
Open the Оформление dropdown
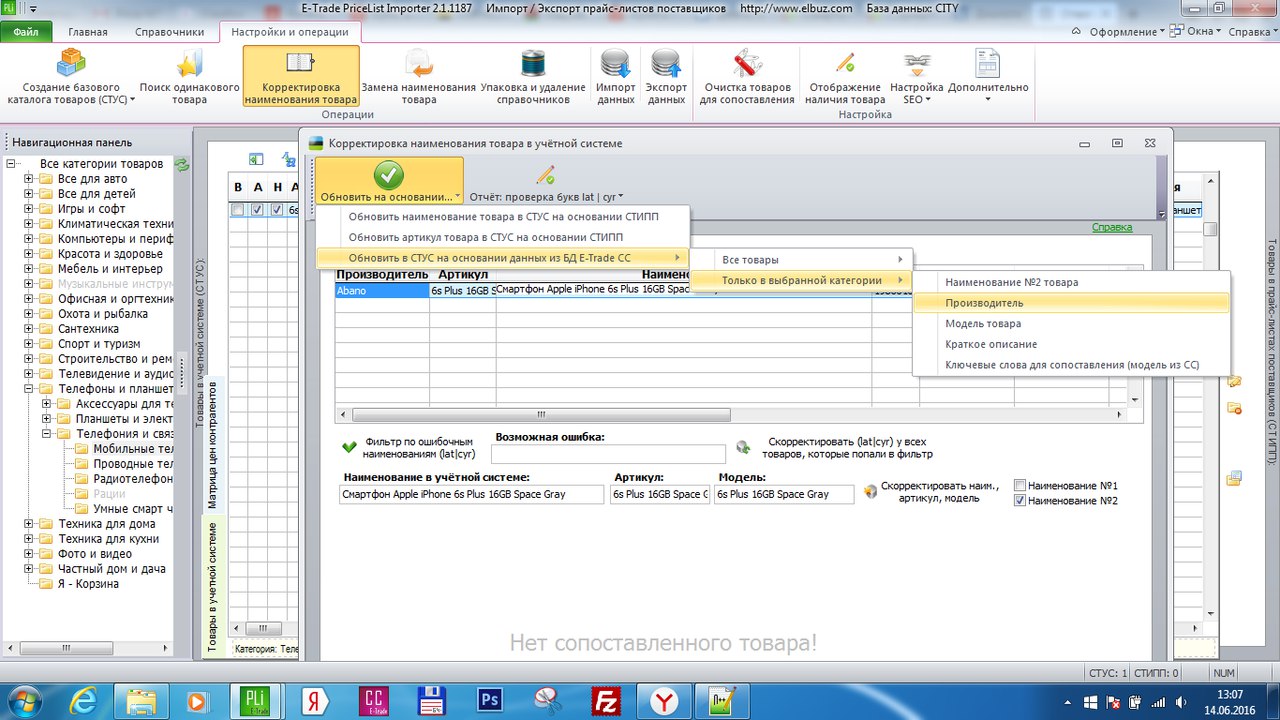[x=1126, y=31]
